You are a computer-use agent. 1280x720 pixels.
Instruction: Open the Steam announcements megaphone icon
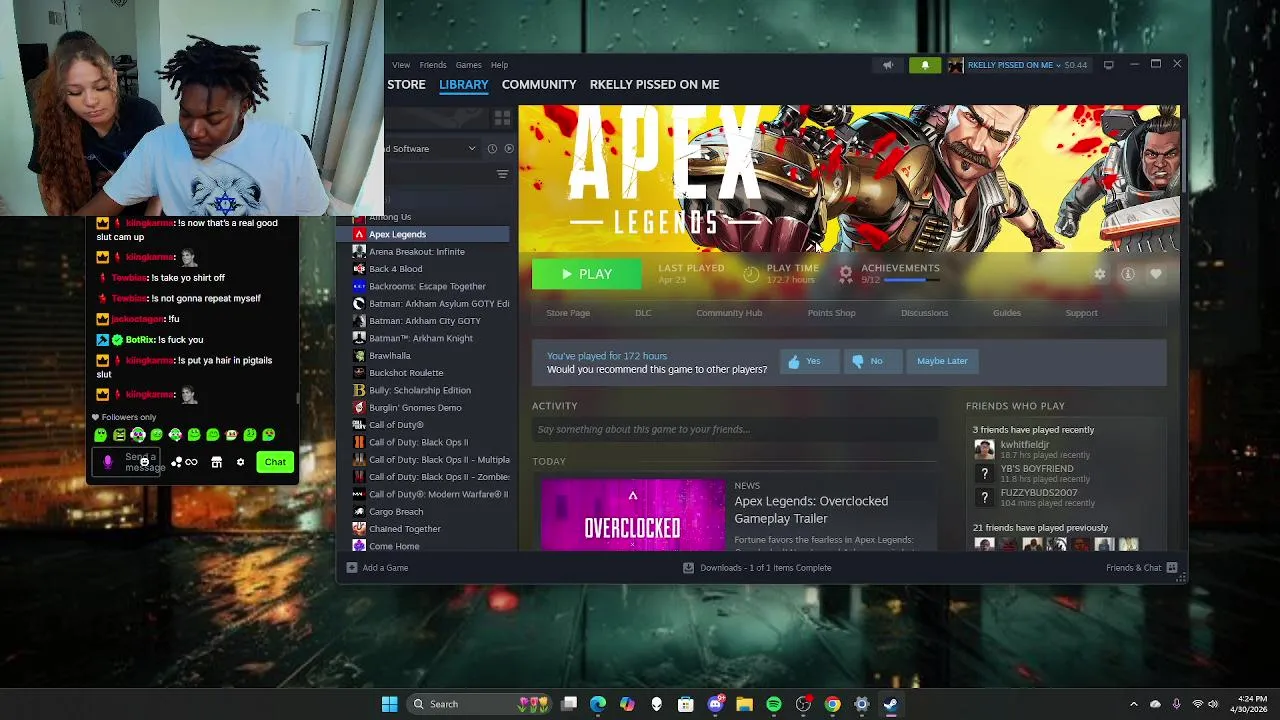coord(888,65)
